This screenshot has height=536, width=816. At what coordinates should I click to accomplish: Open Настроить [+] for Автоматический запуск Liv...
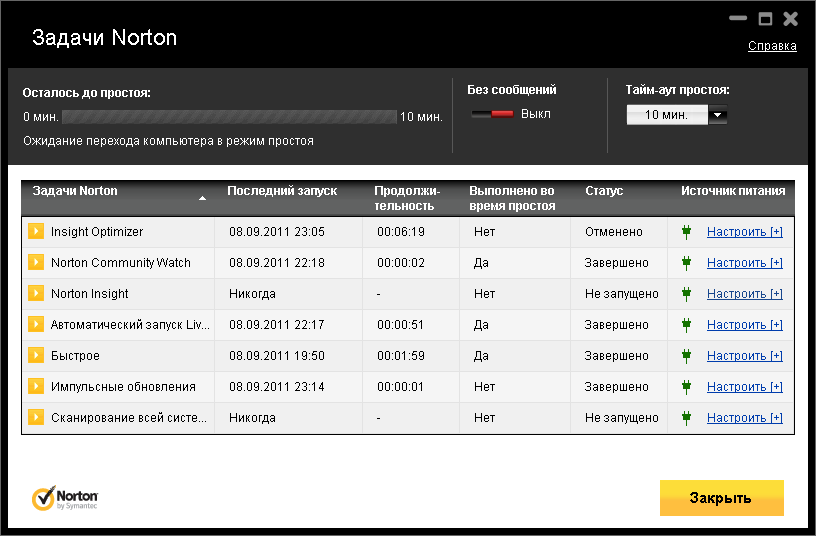coord(745,325)
